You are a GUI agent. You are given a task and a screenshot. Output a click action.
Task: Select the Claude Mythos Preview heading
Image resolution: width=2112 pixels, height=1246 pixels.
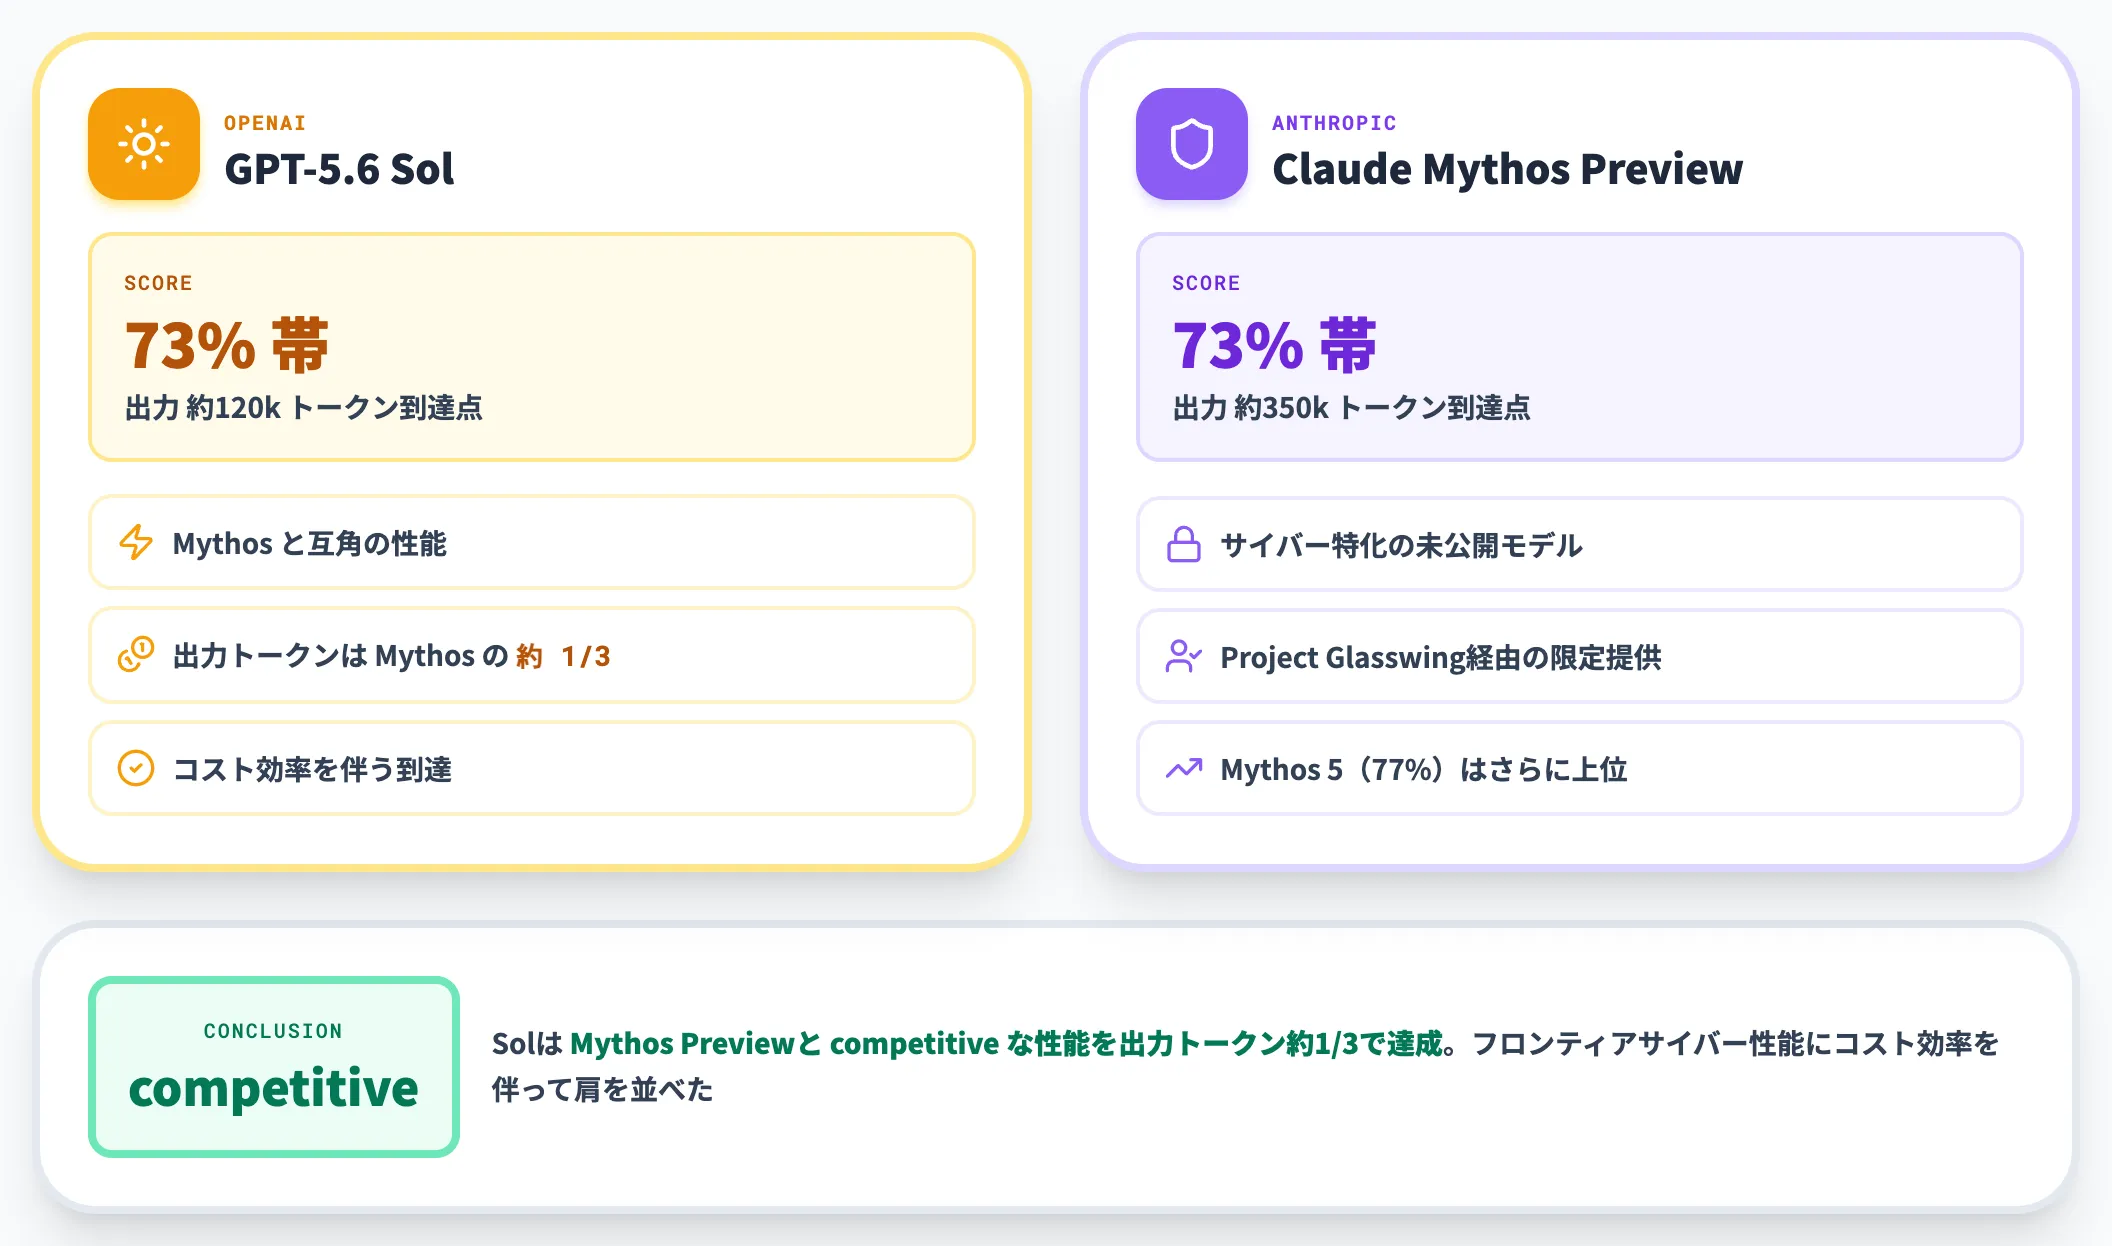pyautogui.click(x=1507, y=168)
